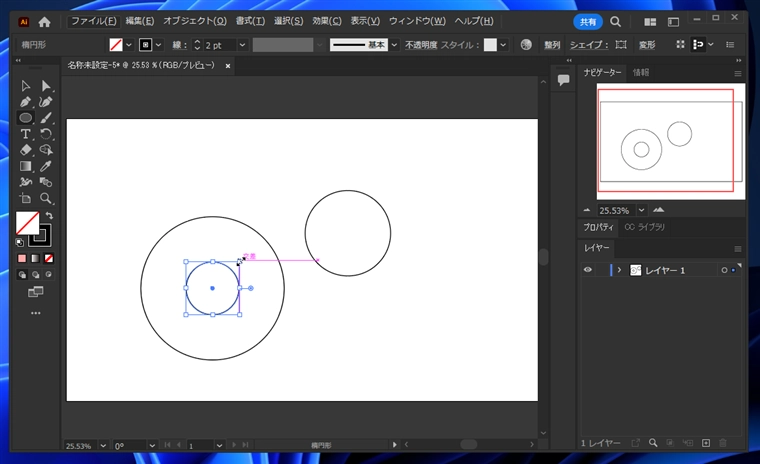Open the fill color dropdown arrow
The image size is (760, 464).
[x=129, y=45]
